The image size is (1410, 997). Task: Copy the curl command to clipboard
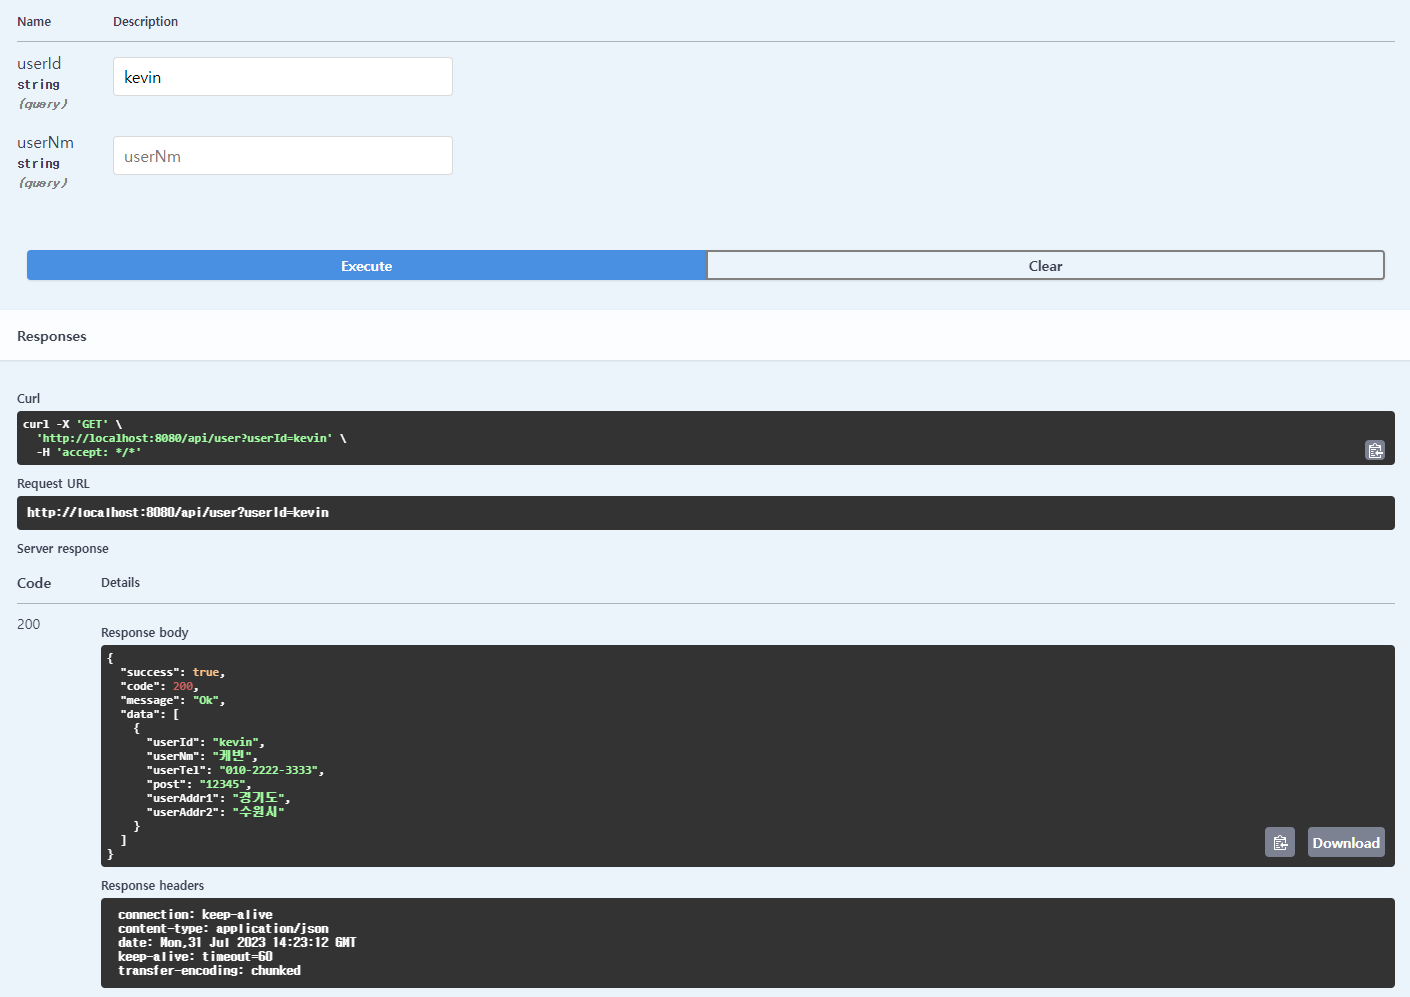(1375, 450)
